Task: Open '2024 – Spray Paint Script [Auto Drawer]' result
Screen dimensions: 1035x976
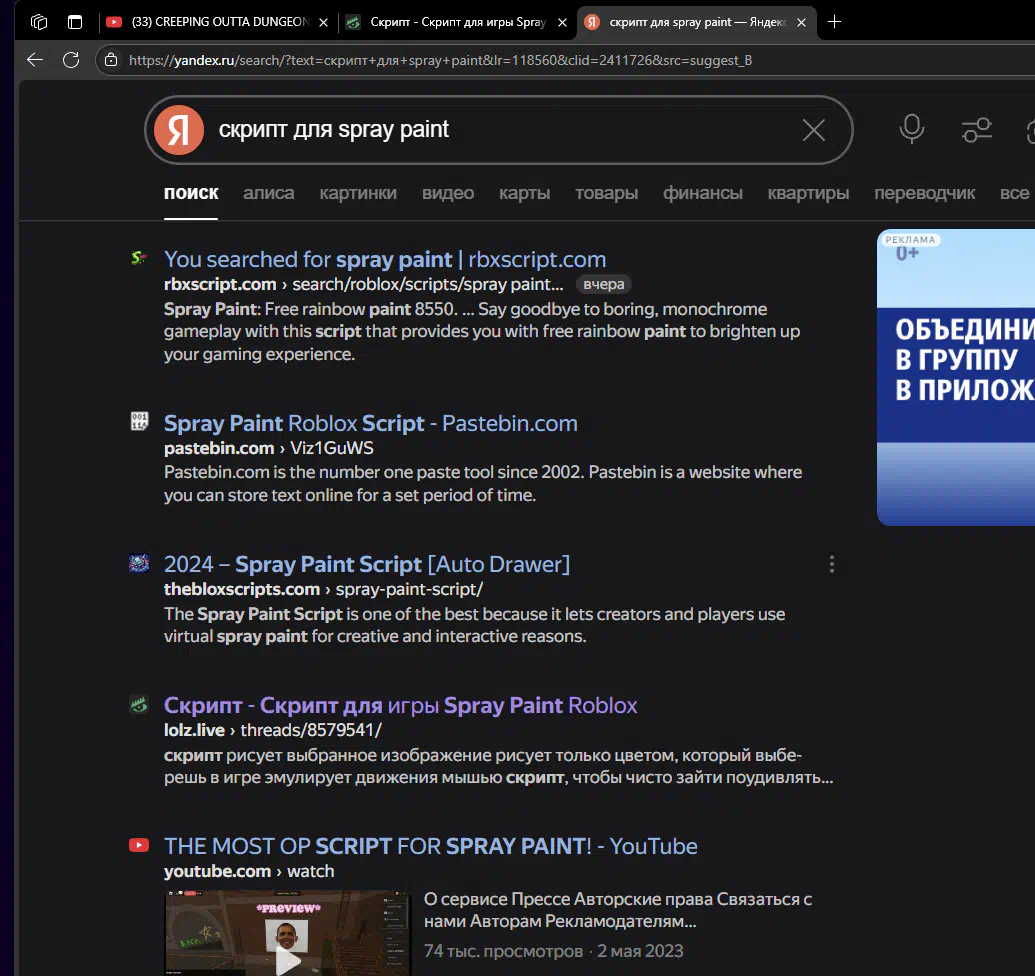Action: (366, 564)
